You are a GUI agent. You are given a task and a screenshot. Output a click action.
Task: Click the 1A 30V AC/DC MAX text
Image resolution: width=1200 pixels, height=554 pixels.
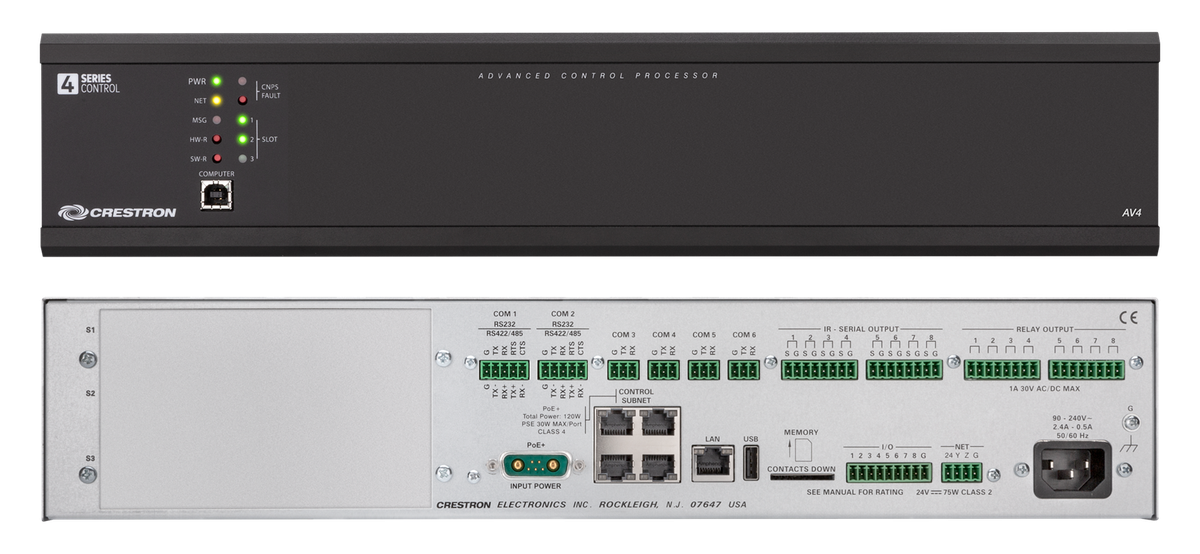click(x=1044, y=388)
